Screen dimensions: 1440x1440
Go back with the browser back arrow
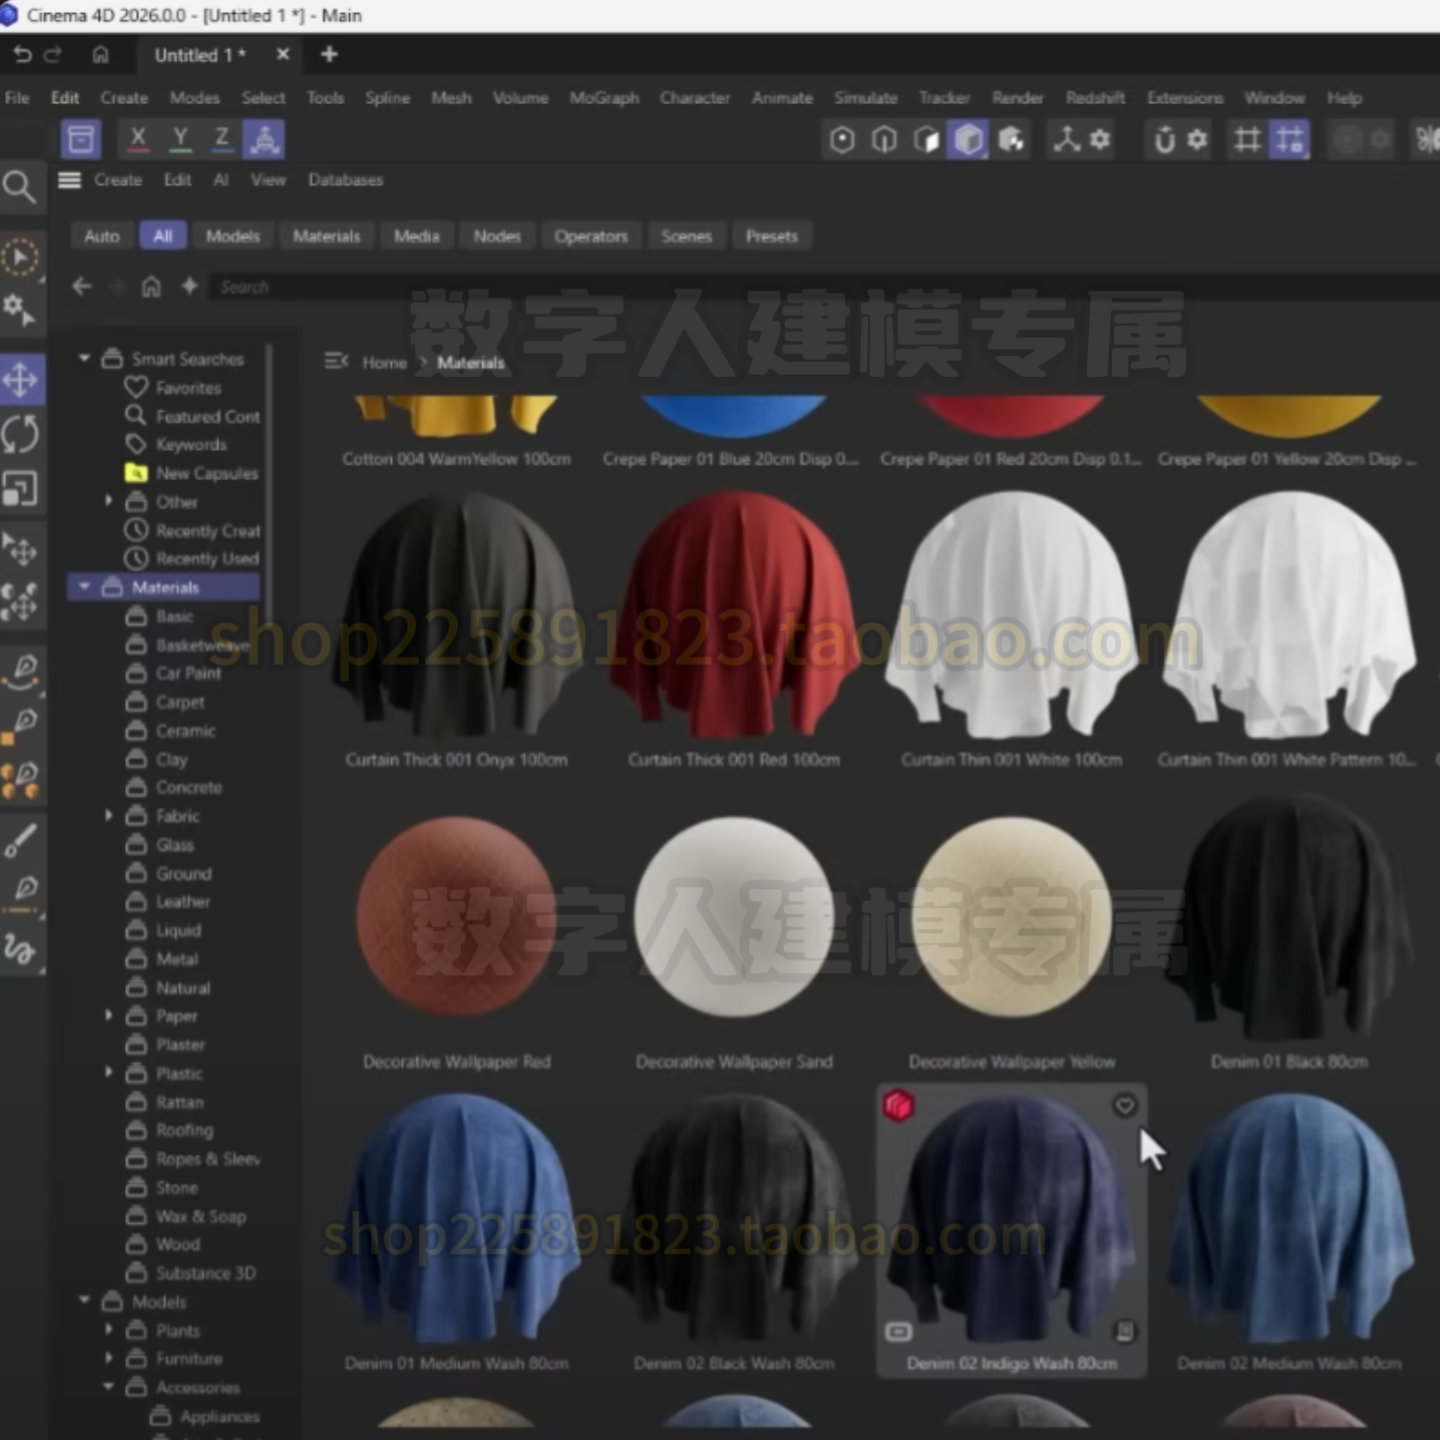pos(82,287)
